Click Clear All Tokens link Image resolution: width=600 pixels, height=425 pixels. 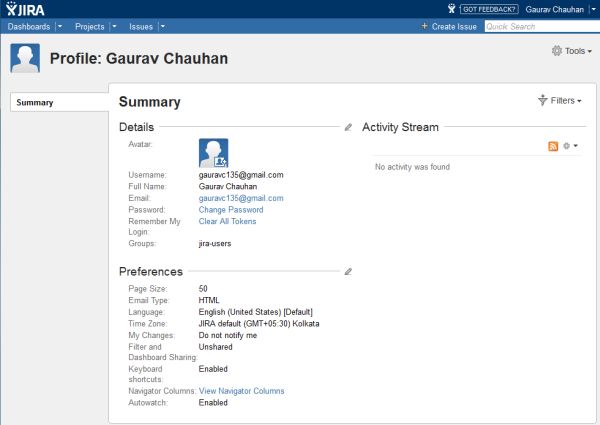[x=227, y=221]
